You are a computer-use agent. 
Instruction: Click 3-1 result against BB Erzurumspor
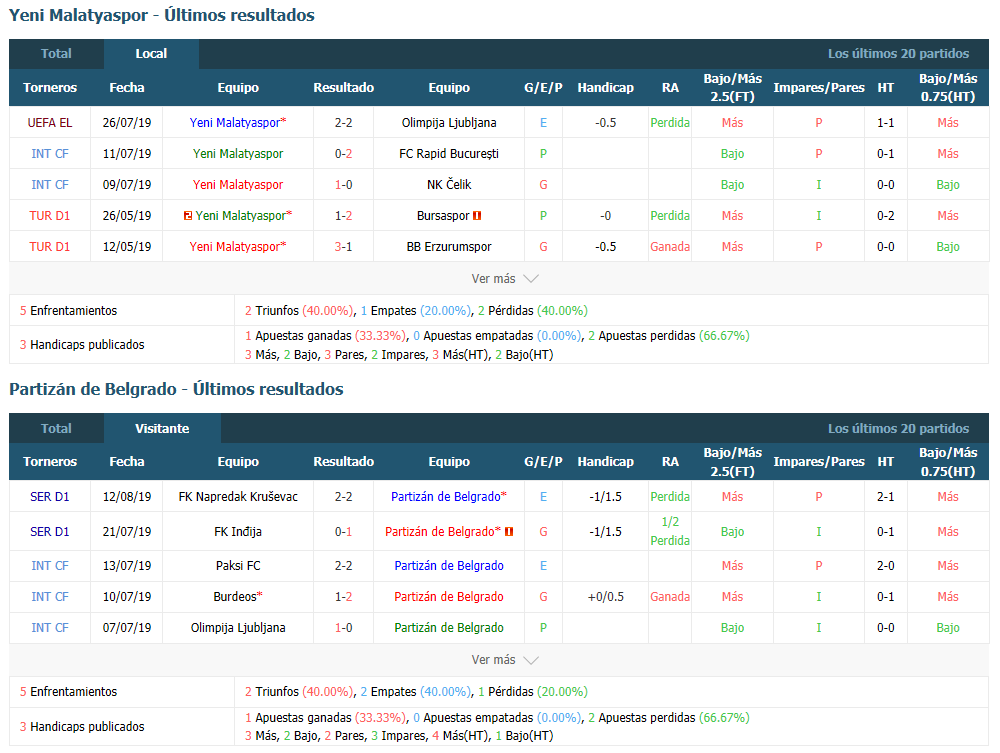point(344,247)
